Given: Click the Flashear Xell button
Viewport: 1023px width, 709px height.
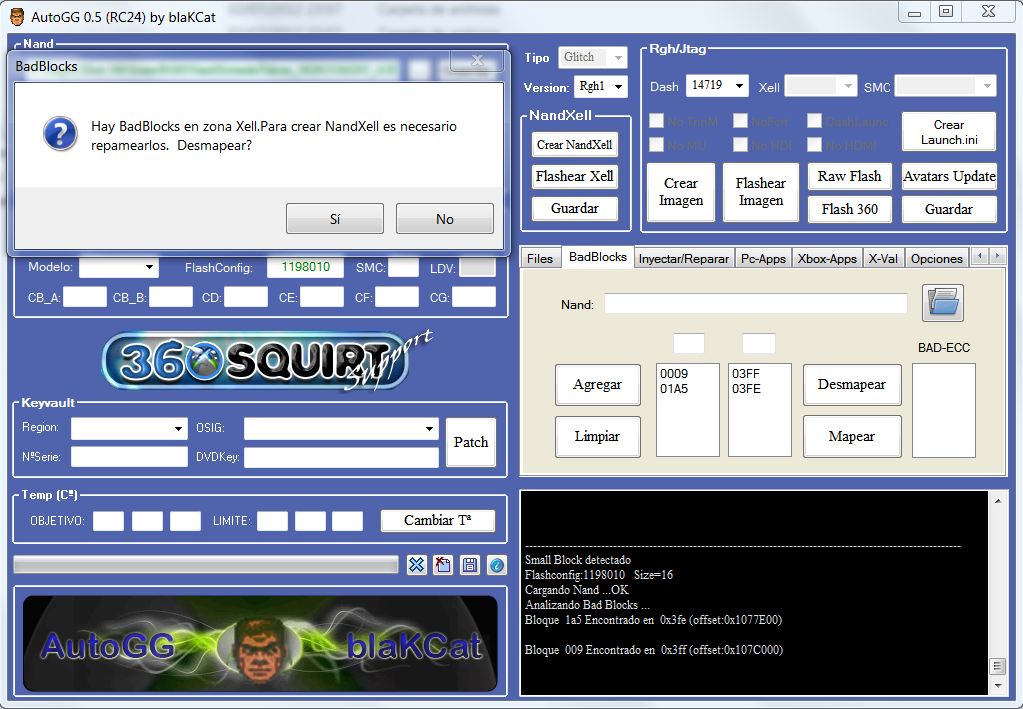Looking at the screenshot, I should [574, 176].
